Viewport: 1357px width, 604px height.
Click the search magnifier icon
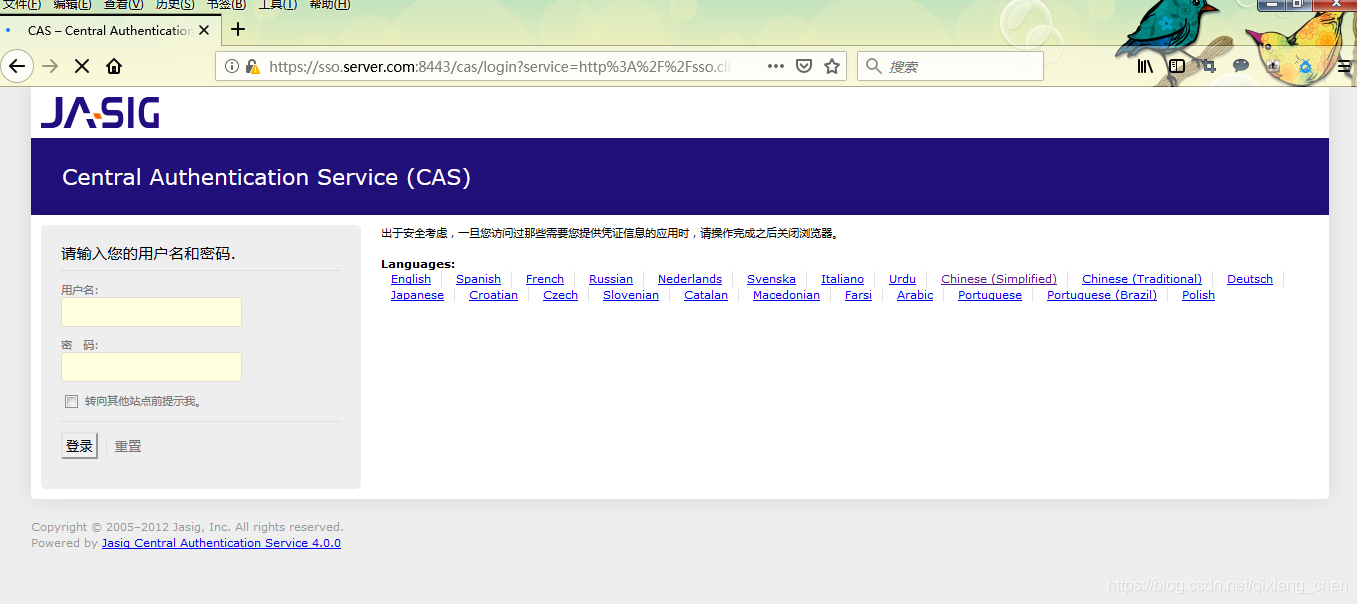[x=874, y=66]
